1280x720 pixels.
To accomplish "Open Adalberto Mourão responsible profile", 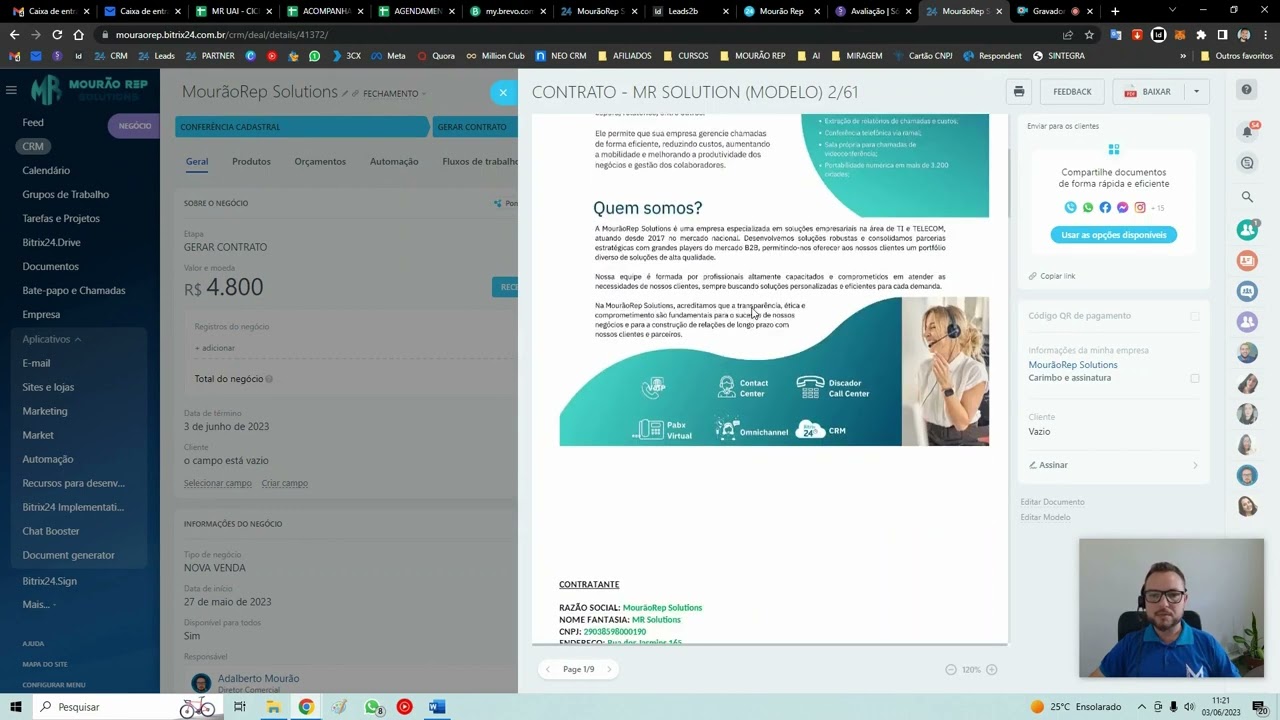I will (x=258, y=678).
